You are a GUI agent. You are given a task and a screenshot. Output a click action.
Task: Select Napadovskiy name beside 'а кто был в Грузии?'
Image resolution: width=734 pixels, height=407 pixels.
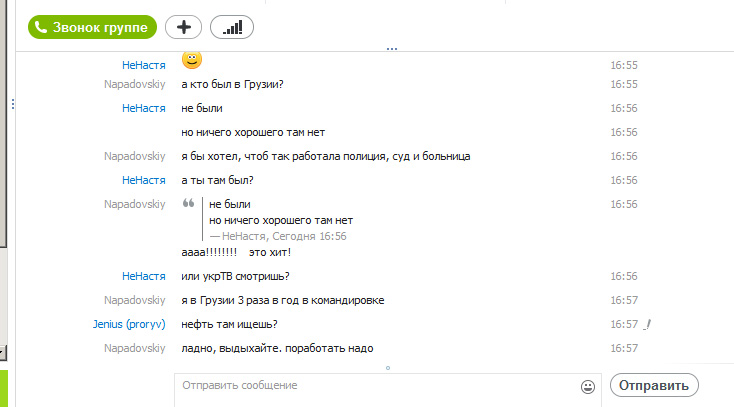[x=134, y=84]
